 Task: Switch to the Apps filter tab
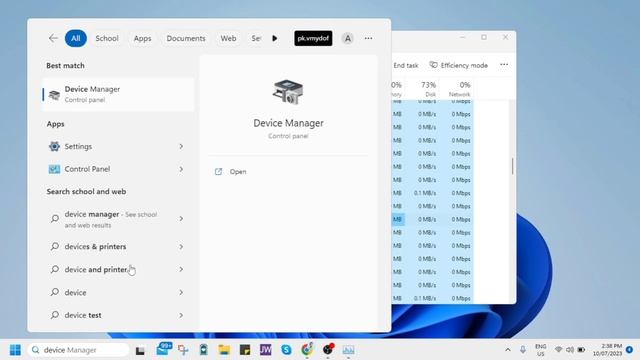click(142, 38)
